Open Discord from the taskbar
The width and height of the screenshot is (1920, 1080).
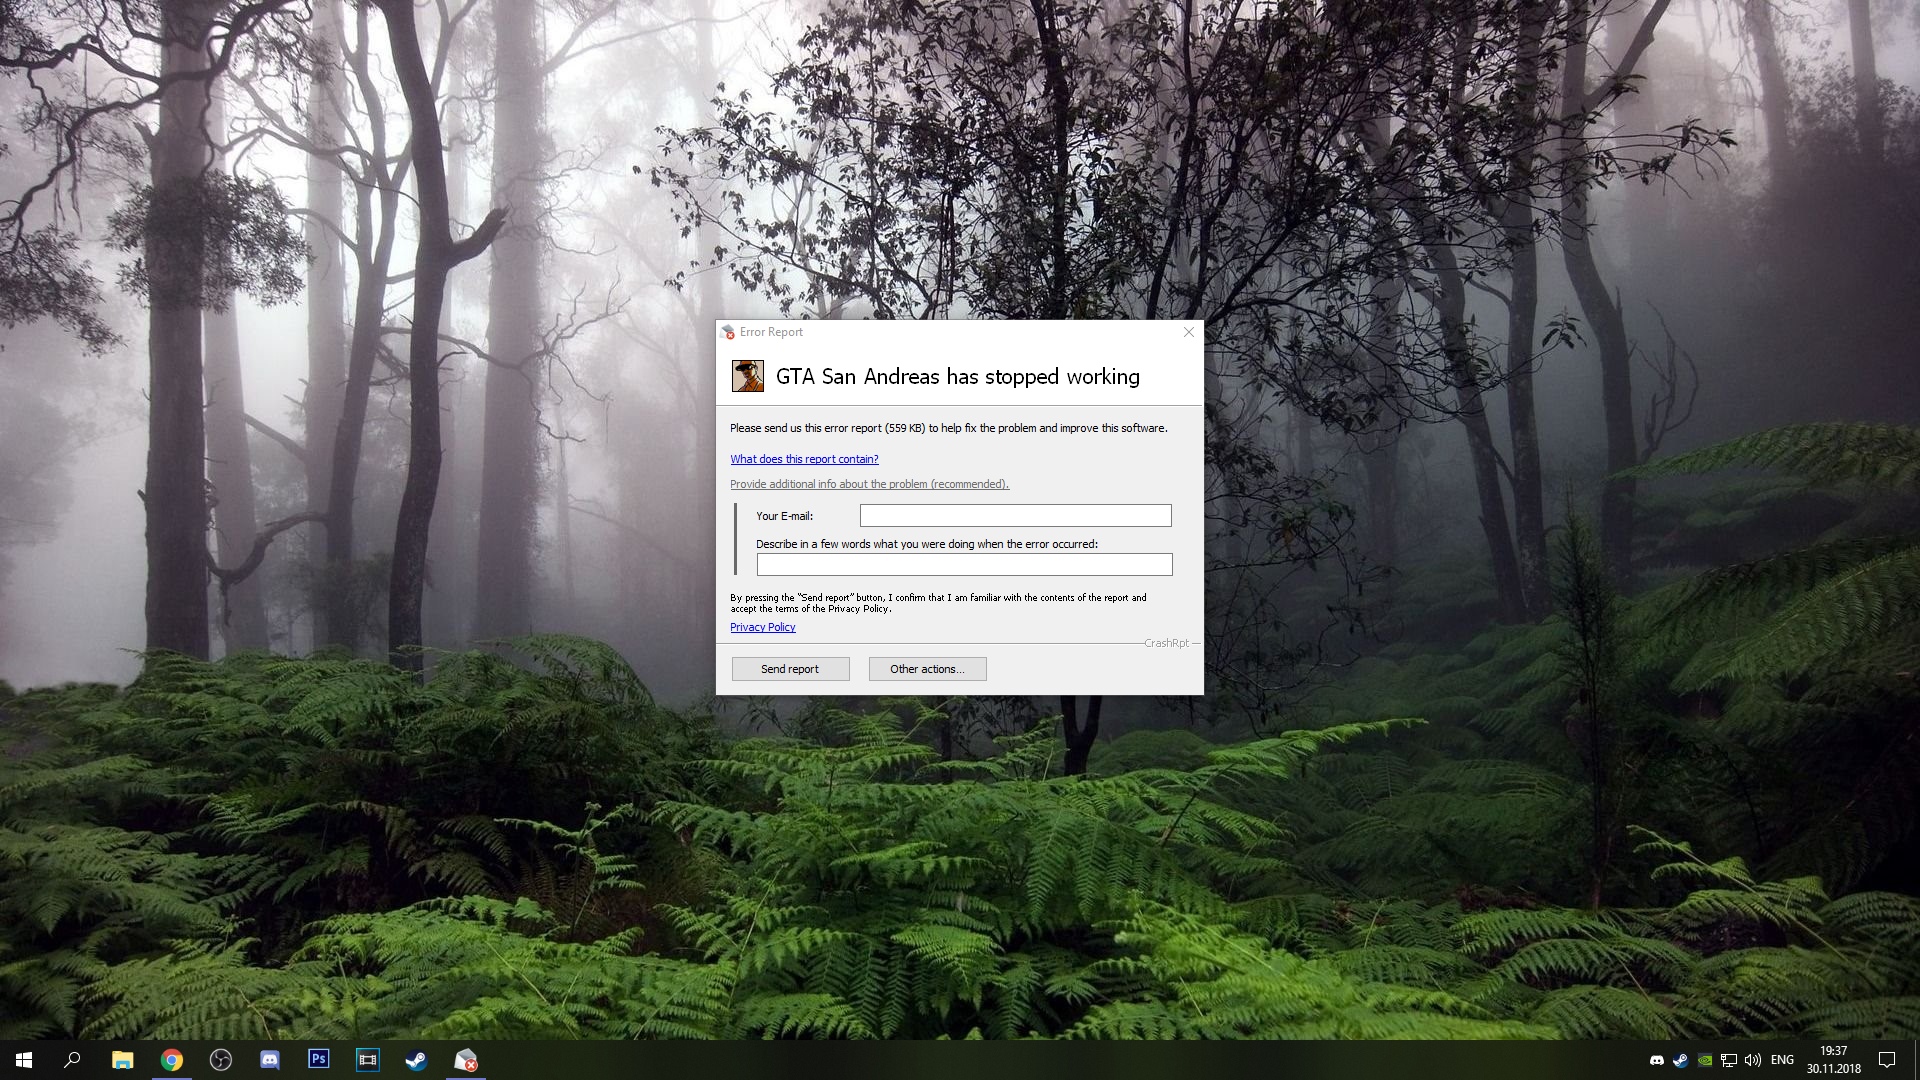269,1060
